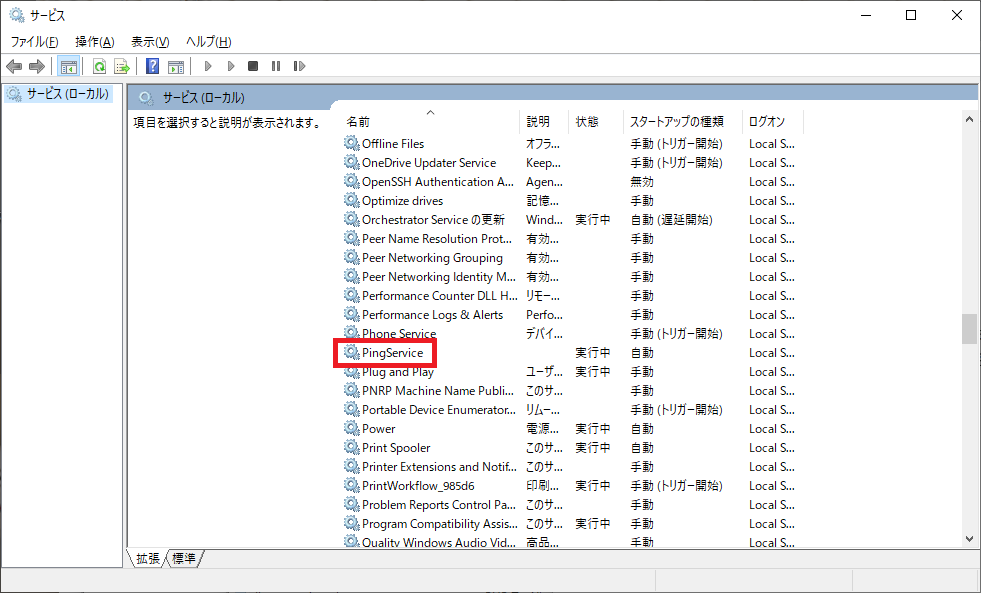Image resolution: width=981 pixels, height=593 pixels.
Task: Open the ファイル(F) menu
Action: click(34, 41)
